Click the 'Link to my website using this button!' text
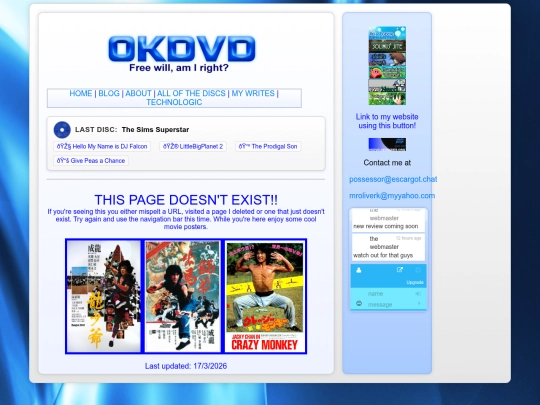Viewport: 540px width, 405px height. (387, 121)
